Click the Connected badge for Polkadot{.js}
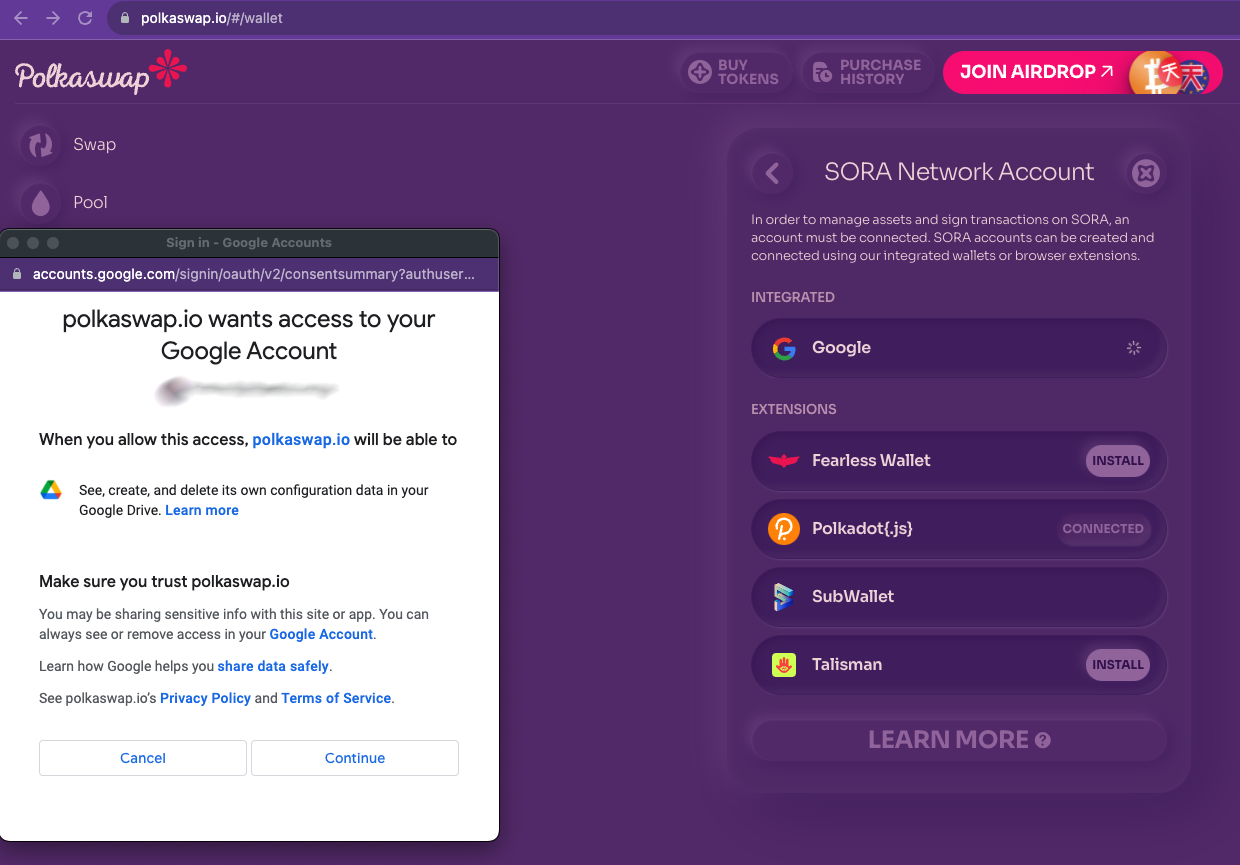1240x865 pixels. tap(1103, 529)
